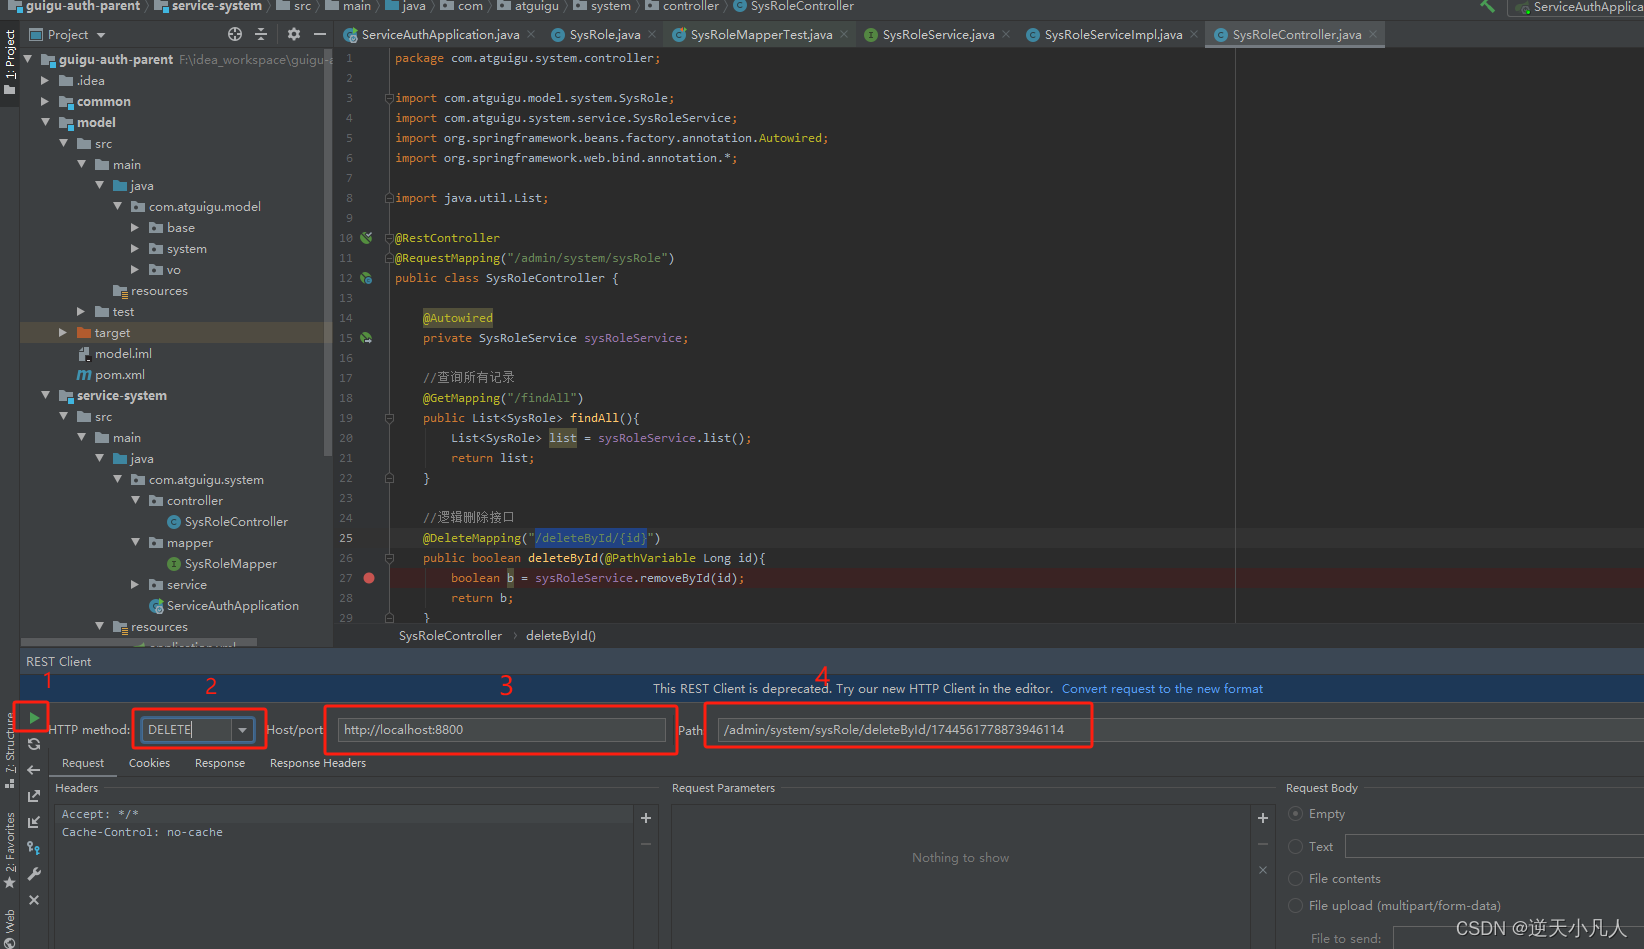Expand the common module in the Project tree

point(44,101)
